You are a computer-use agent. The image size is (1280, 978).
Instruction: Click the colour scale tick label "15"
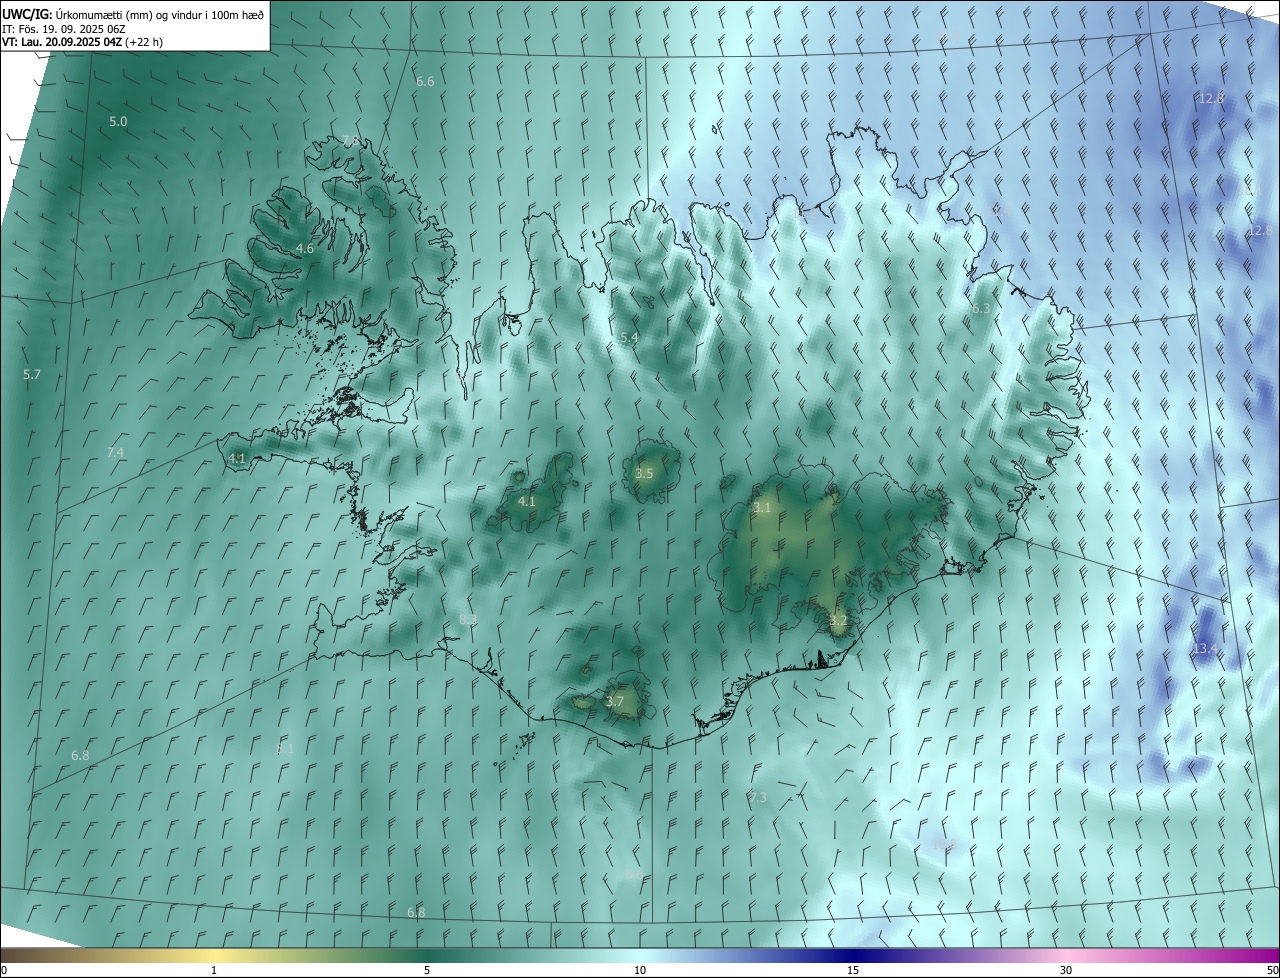[x=853, y=970]
